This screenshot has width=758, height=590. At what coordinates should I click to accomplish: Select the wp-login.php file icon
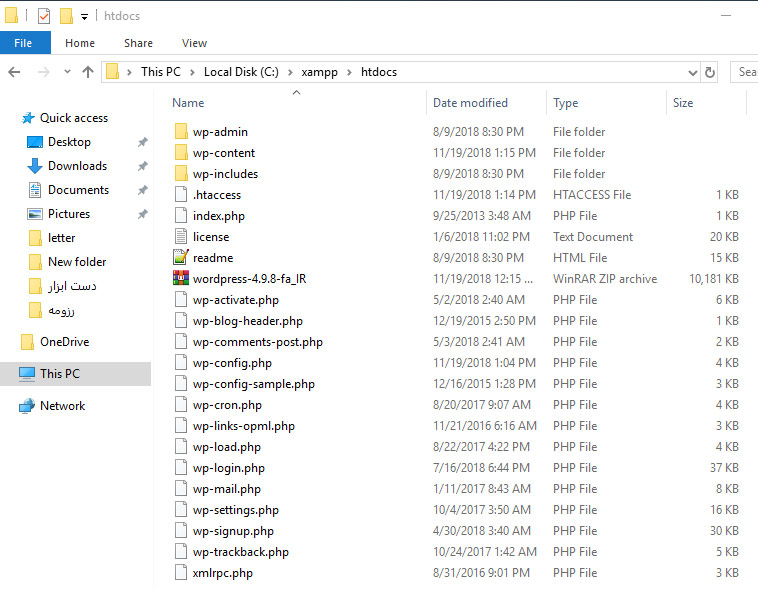[181, 468]
